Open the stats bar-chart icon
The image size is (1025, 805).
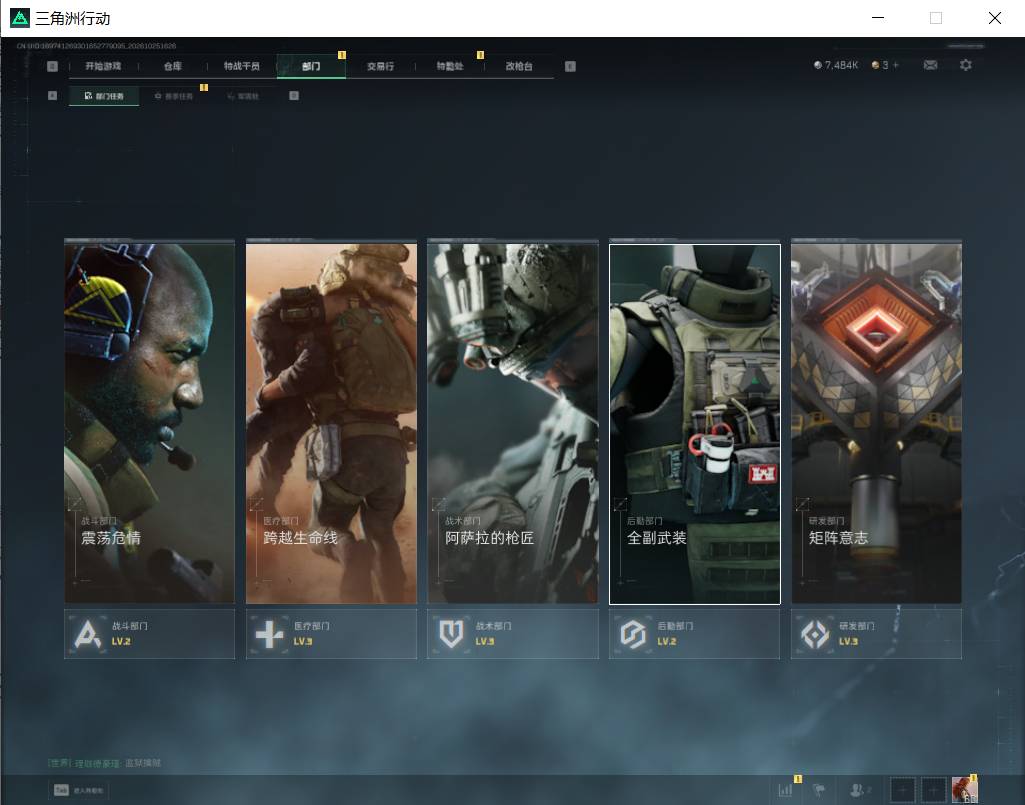(x=786, y=790)
